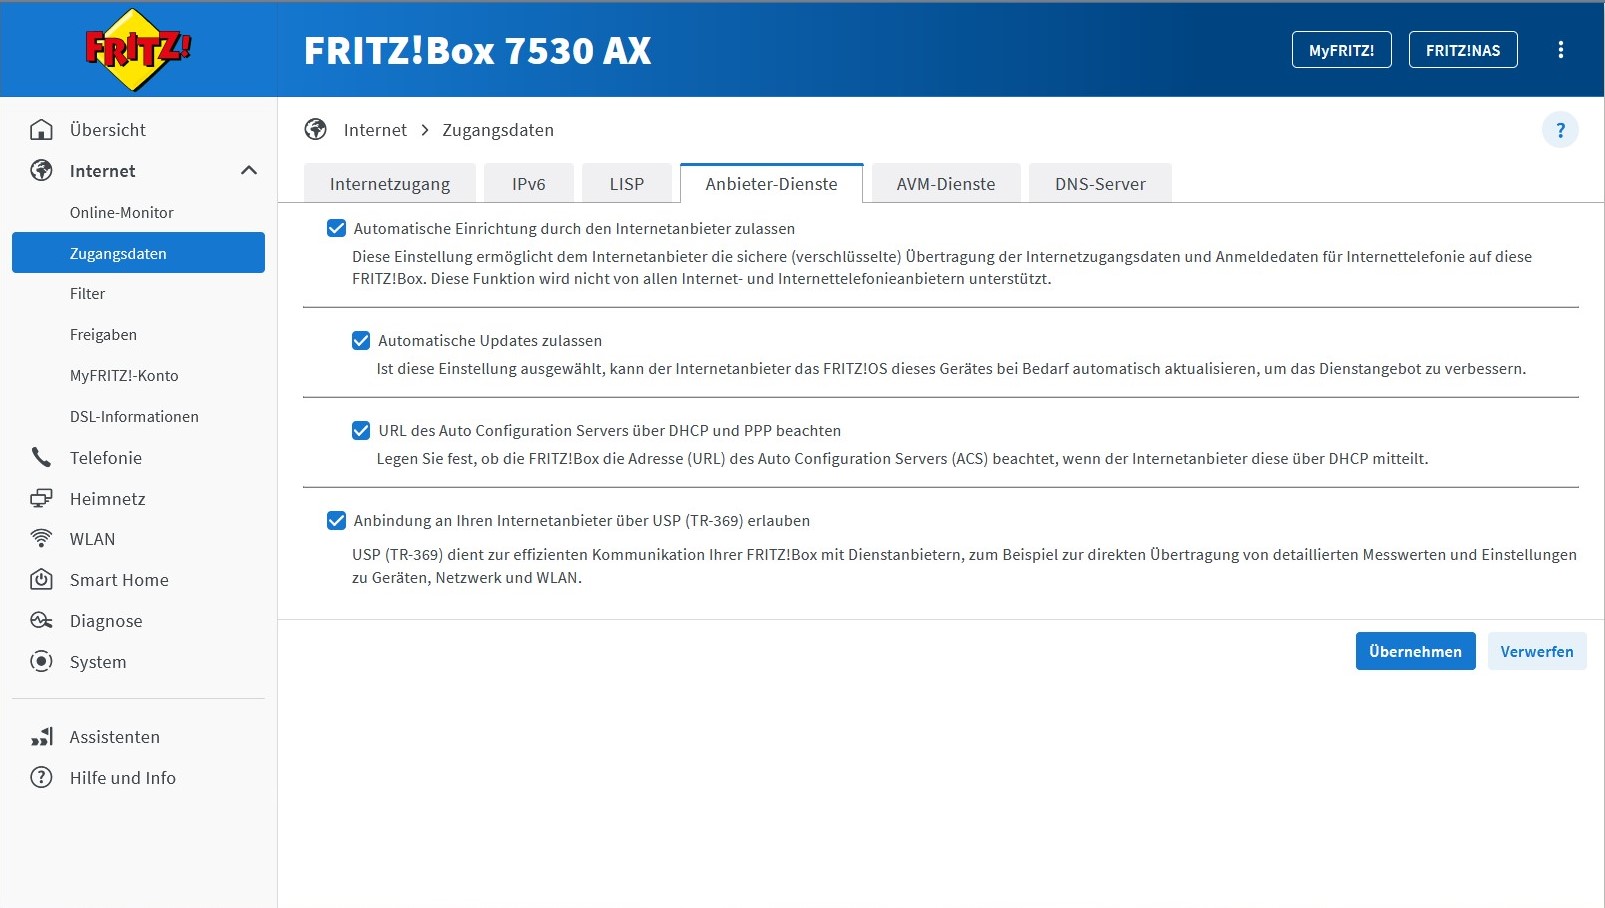Viewport: 1605px width, 908px height.
Task: Click the Telefonie phone icon
Action: click(41, 458)
